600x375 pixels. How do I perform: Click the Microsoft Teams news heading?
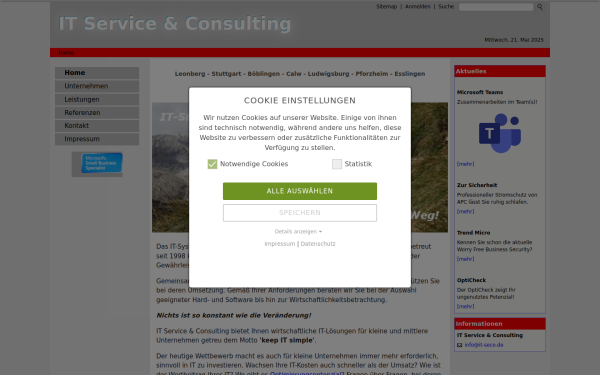point(480,92)
